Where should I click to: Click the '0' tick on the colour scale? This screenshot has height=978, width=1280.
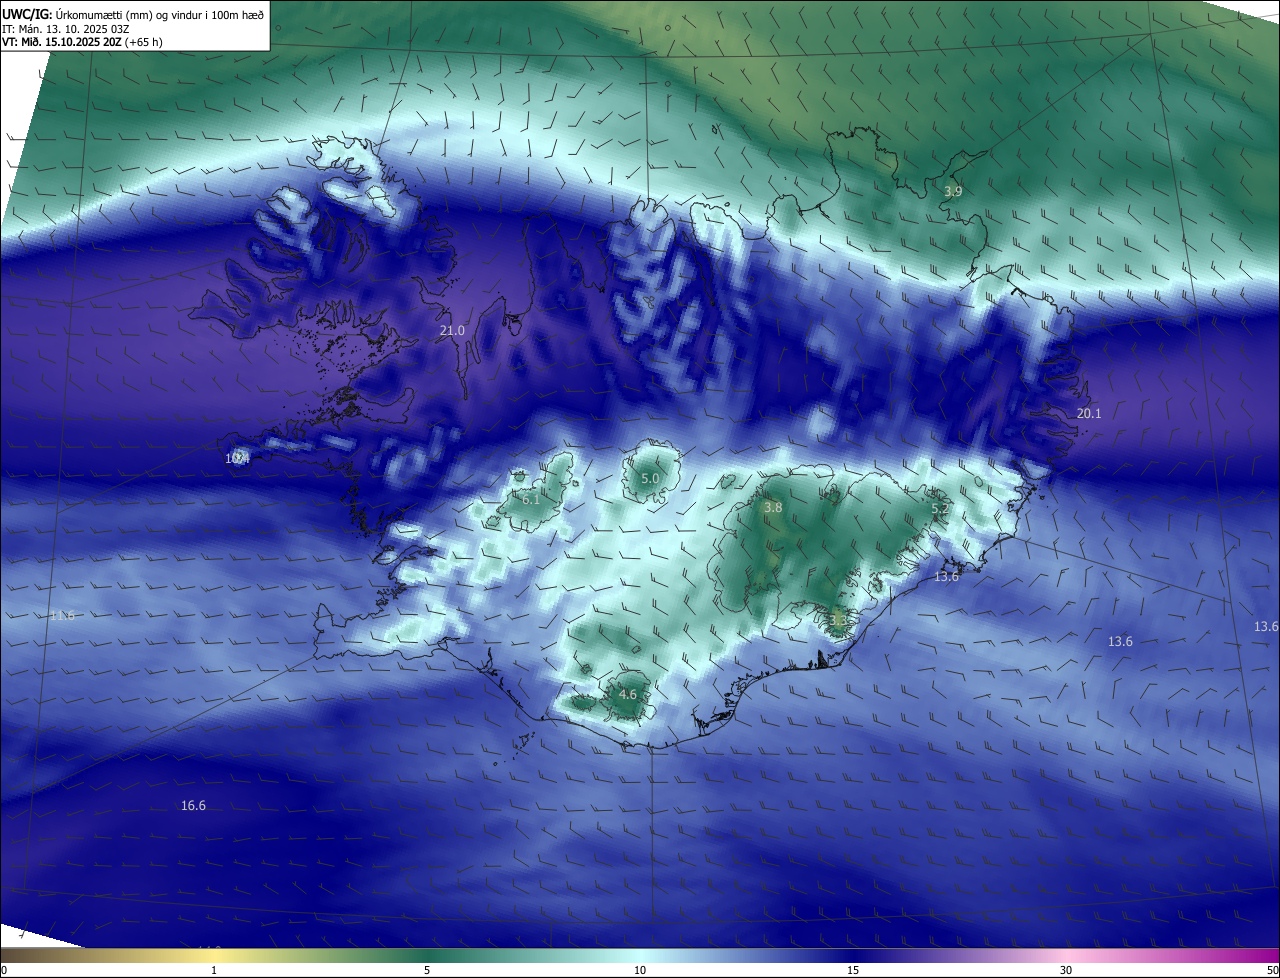(4, 970)
